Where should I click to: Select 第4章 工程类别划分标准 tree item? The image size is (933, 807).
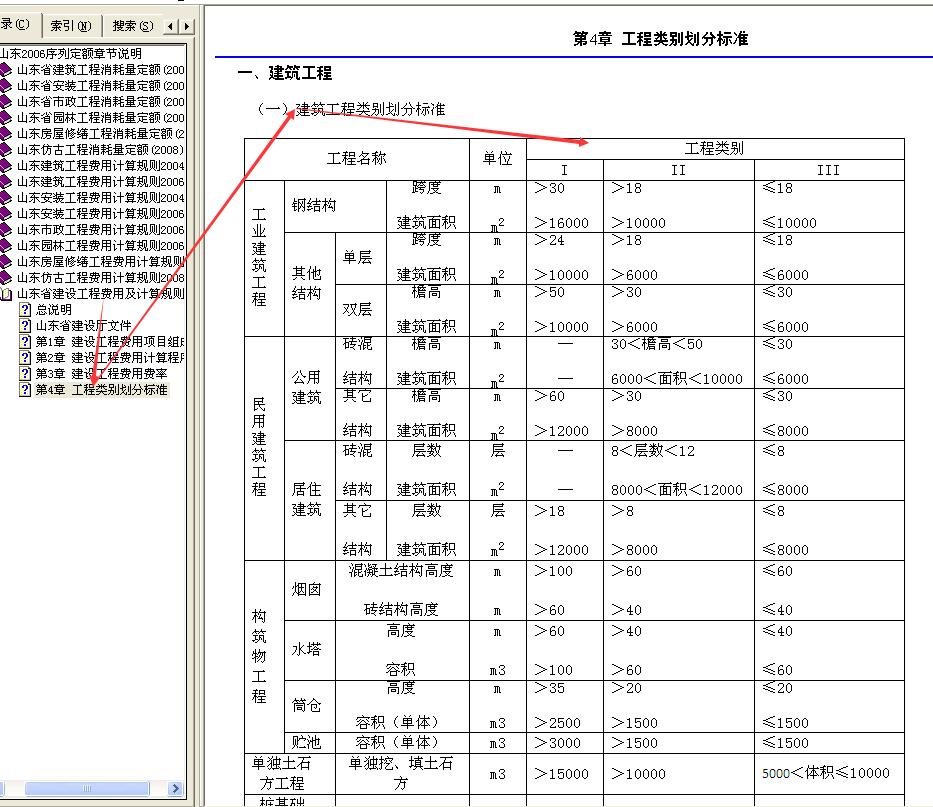pos(102,390)
